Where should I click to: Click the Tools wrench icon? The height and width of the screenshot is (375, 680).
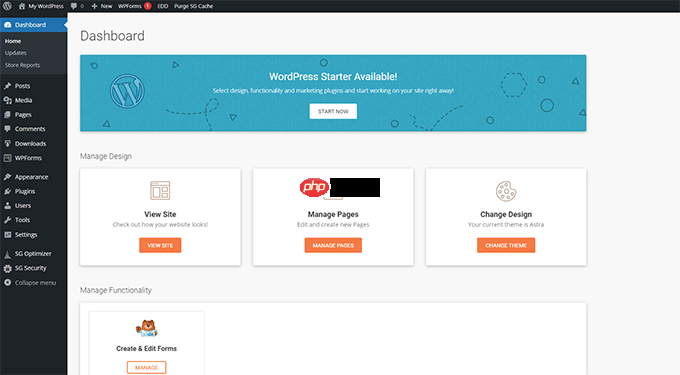click(7, 220)
